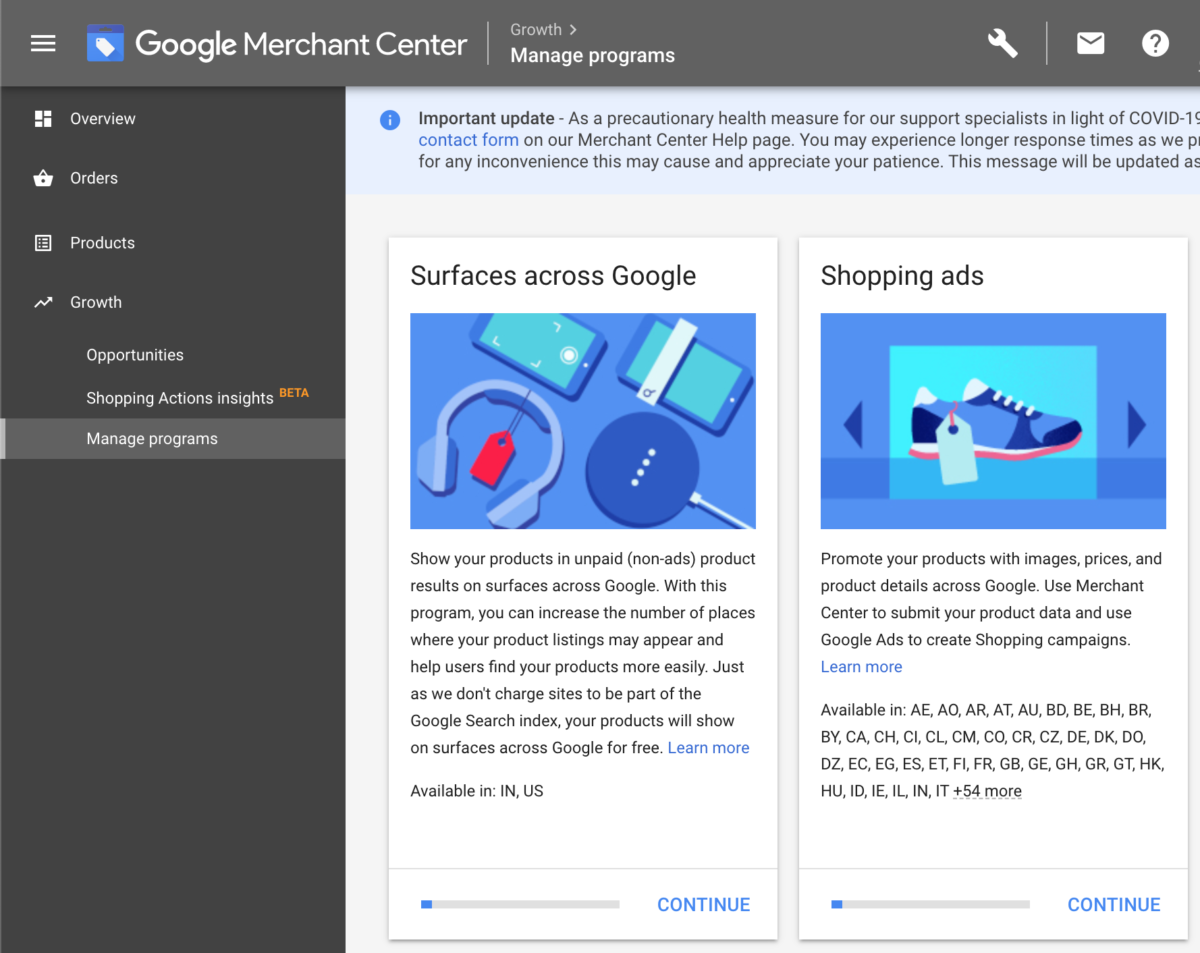Expand the +54 more countries list
This screenshot has width=1200, height=953.
point(987,790)
